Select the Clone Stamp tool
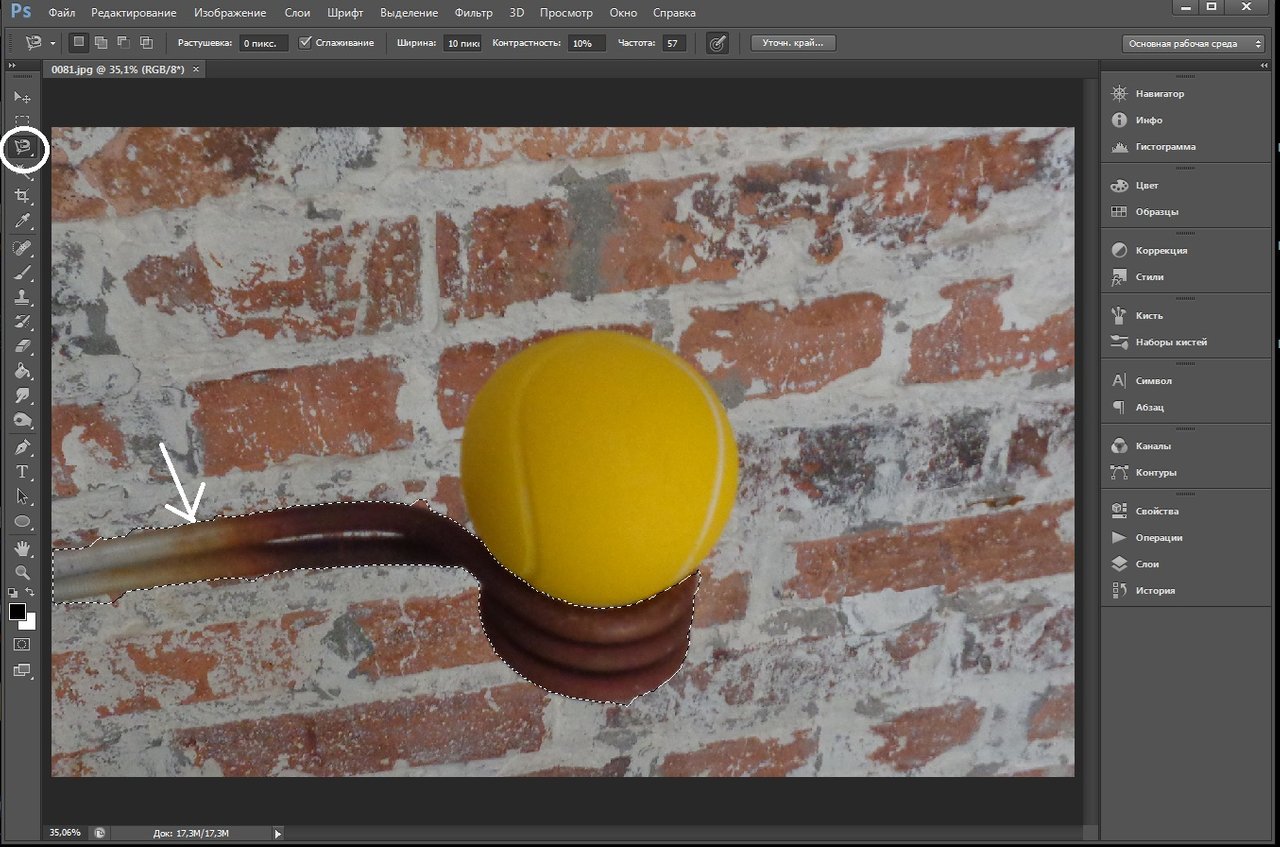Image resolution: width=1280 pixels, height=847 pixels. tap(22, 298)
